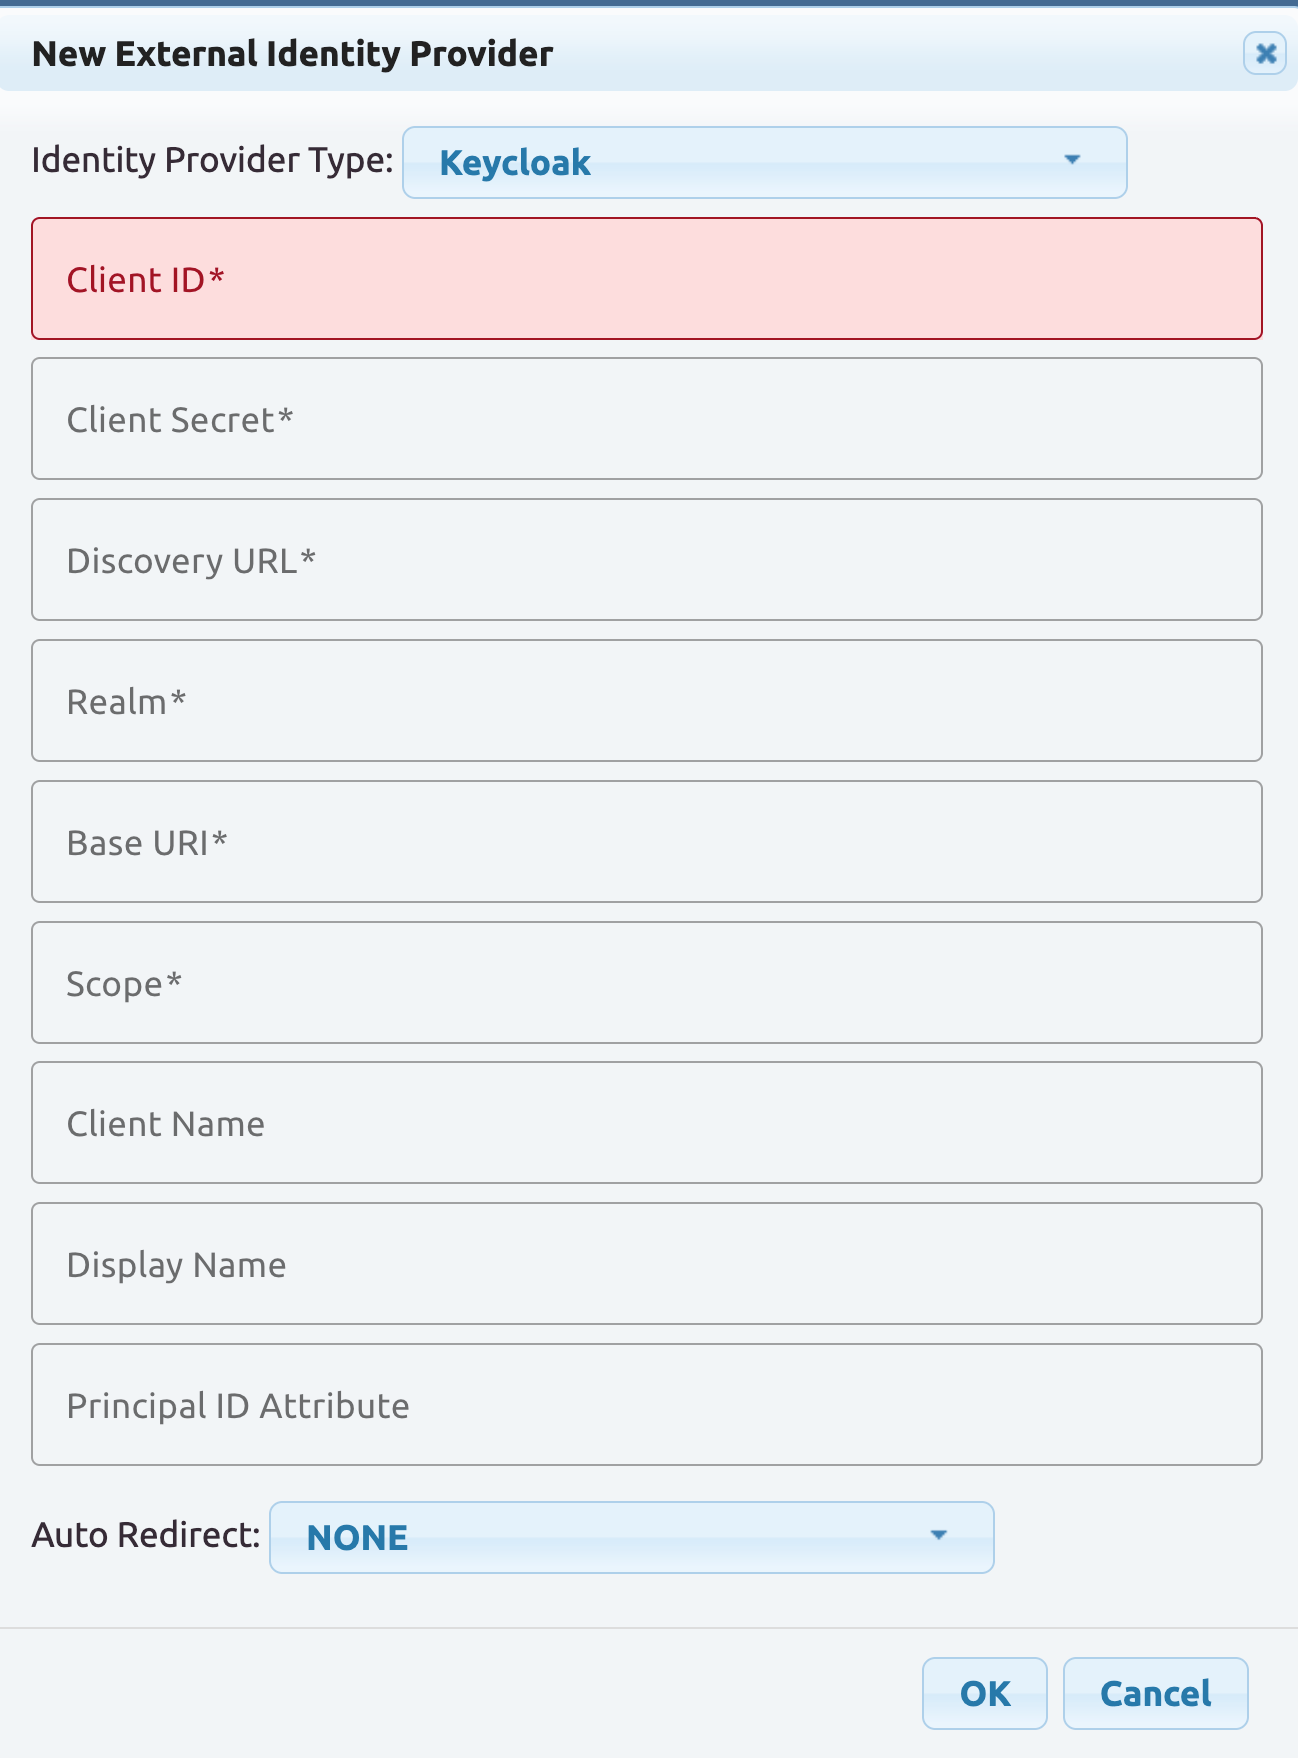
Task: Click the Identity Provider Type label
Action: click(212, 160)
